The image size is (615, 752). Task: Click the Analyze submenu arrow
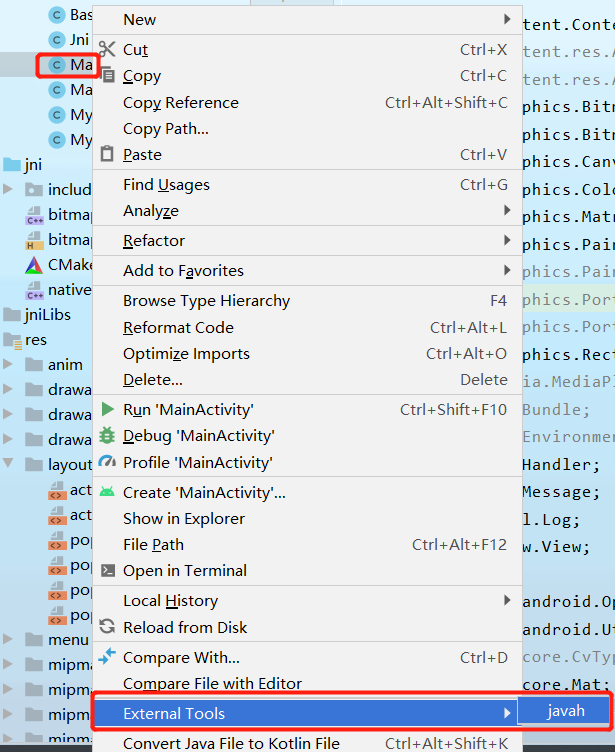[507, 210]
